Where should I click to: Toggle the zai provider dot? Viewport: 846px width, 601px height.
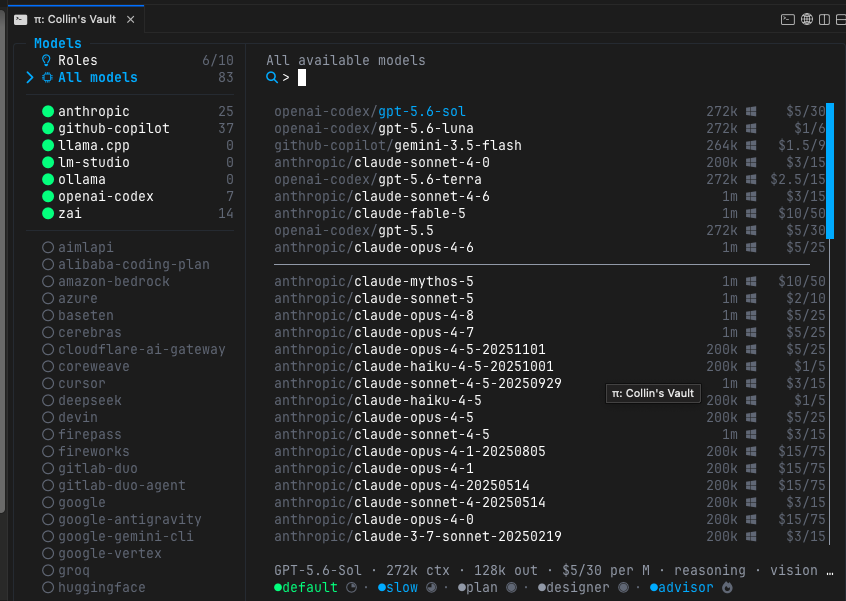[48, 214]
